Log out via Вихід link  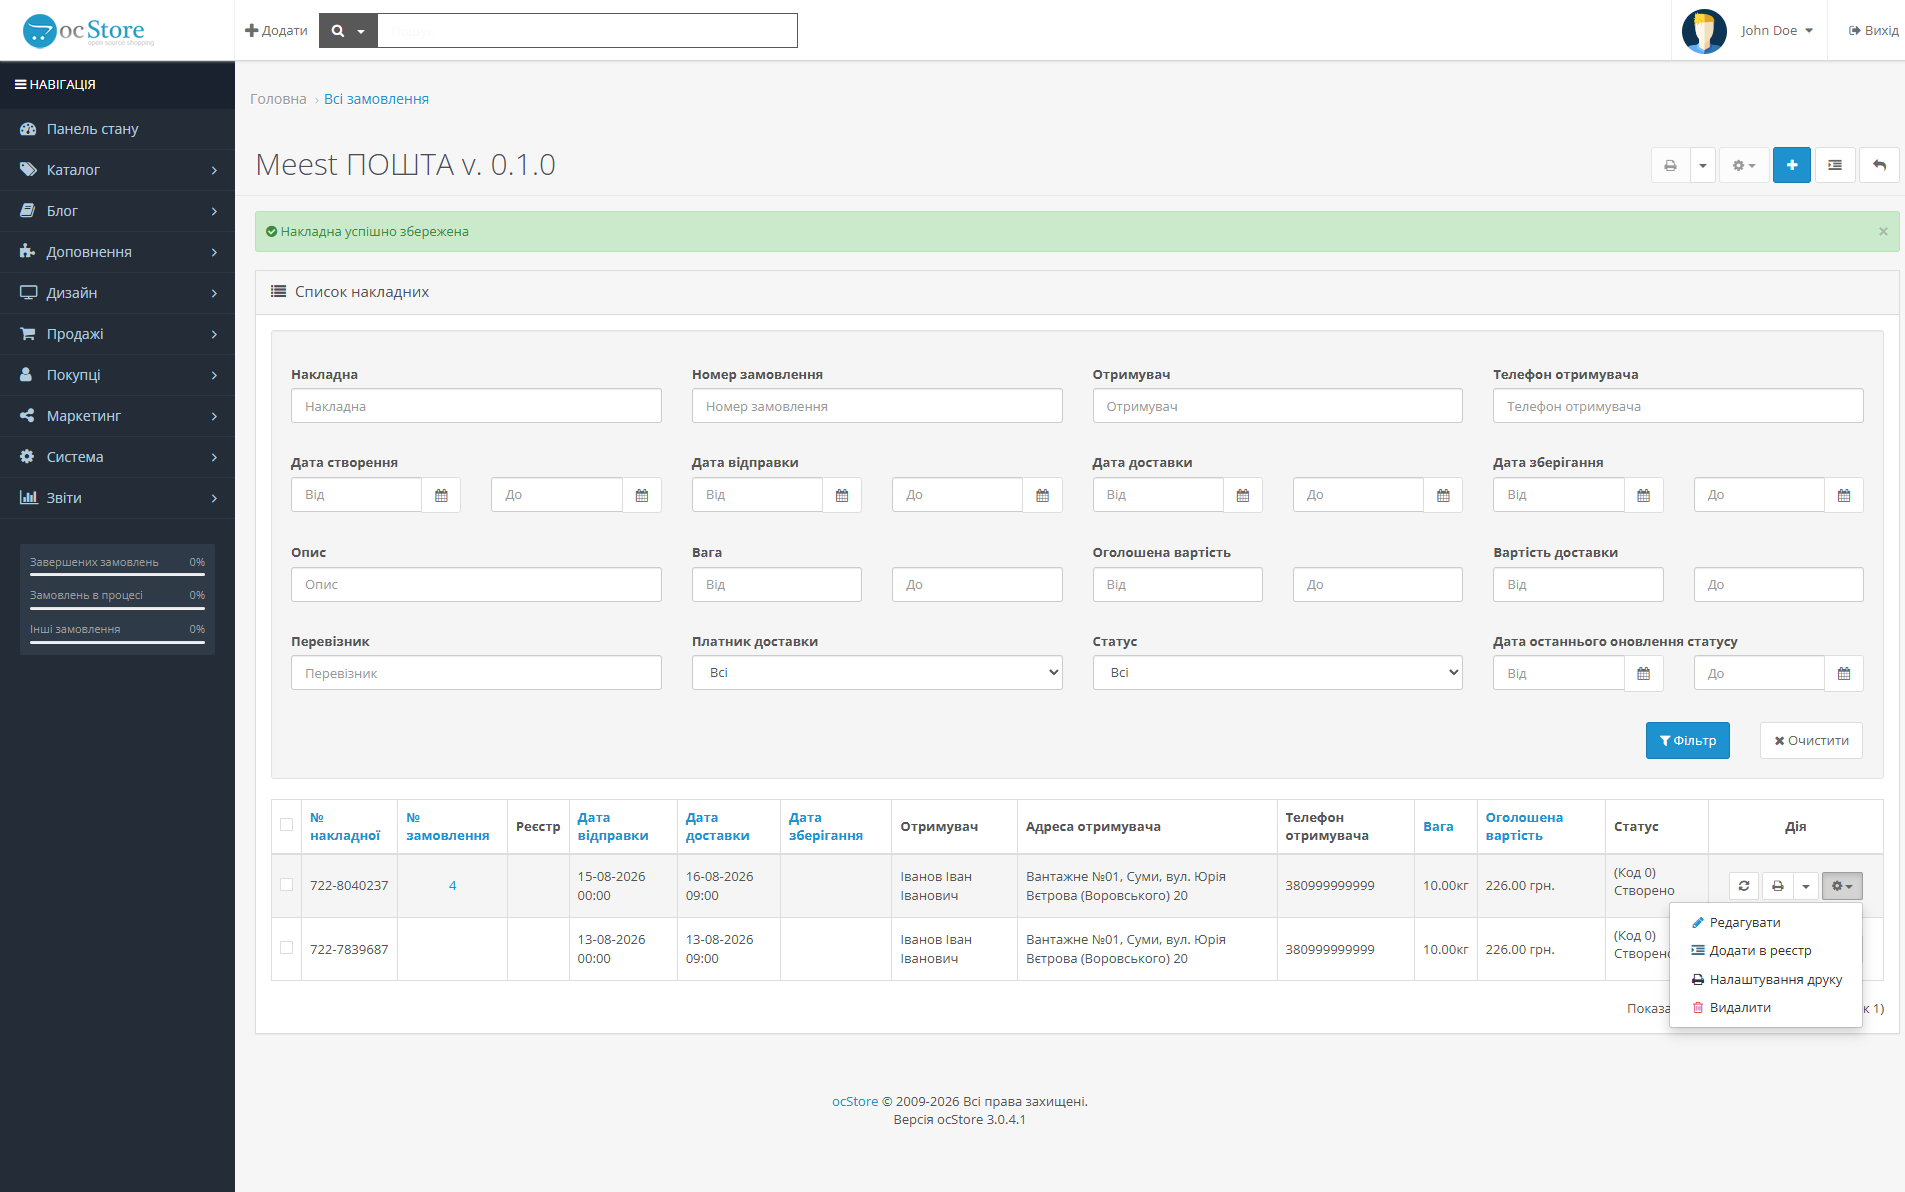(x=1873, y=30)
